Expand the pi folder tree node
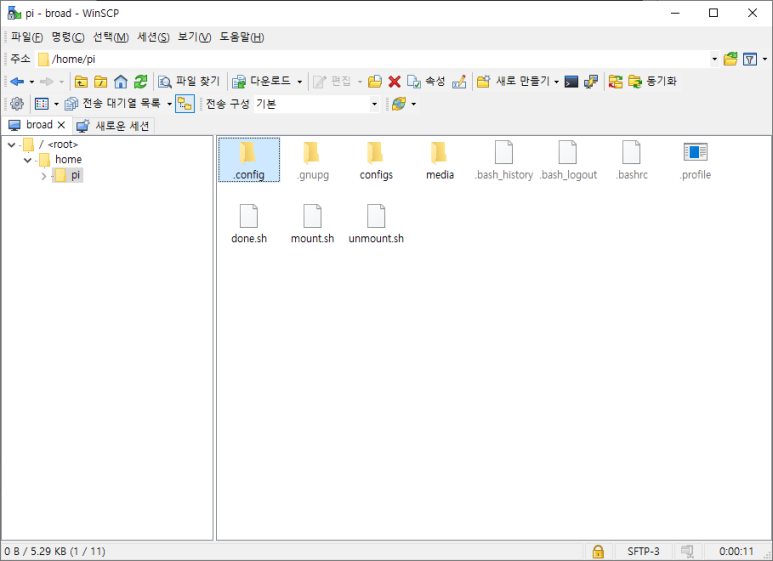The height and width of the screenshot is (561, 773). (44, 176)
